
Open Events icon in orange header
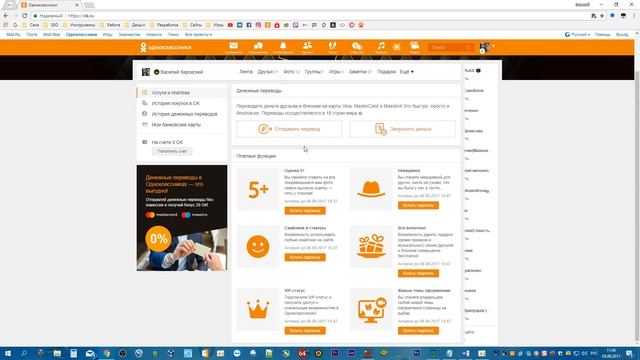(357, 47)
